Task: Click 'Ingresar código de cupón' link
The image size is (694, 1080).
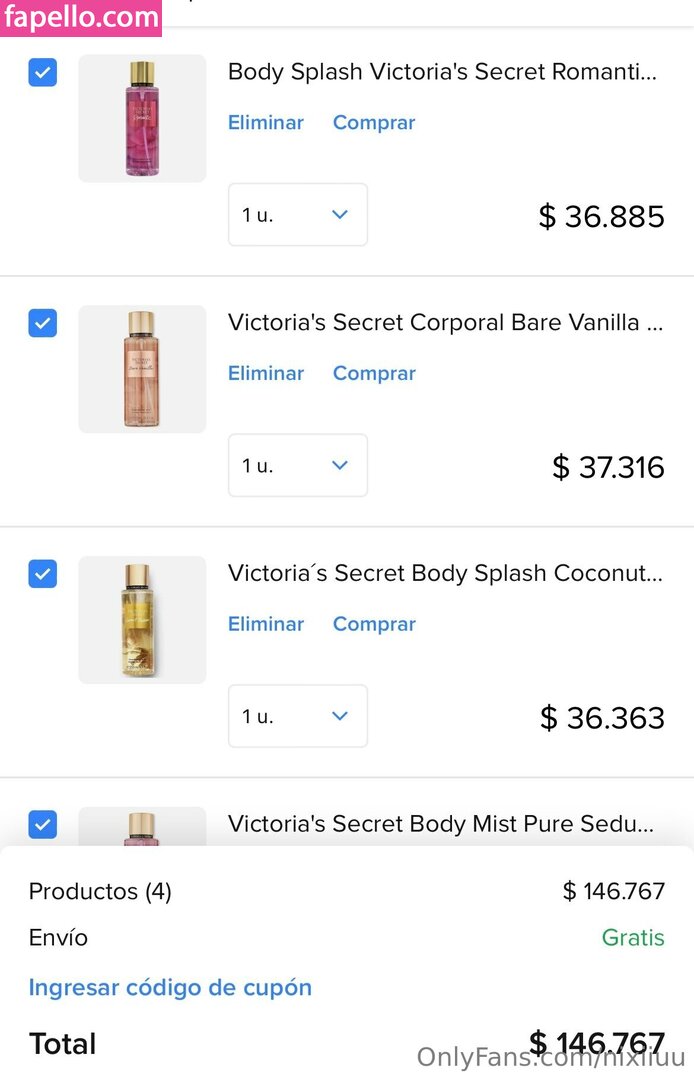Action: [x=170, y=988]
